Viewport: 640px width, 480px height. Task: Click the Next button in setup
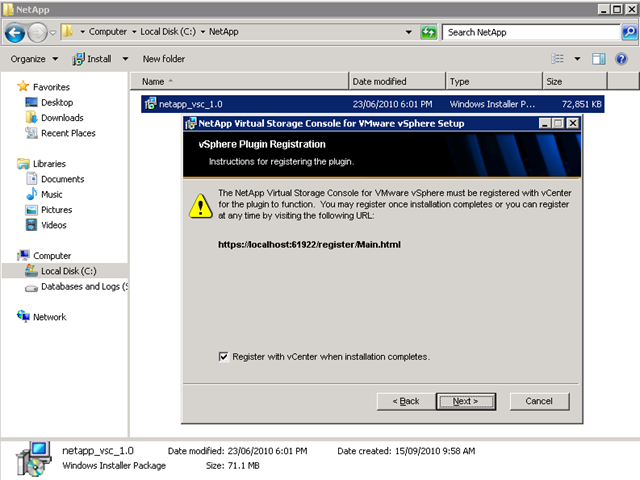[466, 401]
